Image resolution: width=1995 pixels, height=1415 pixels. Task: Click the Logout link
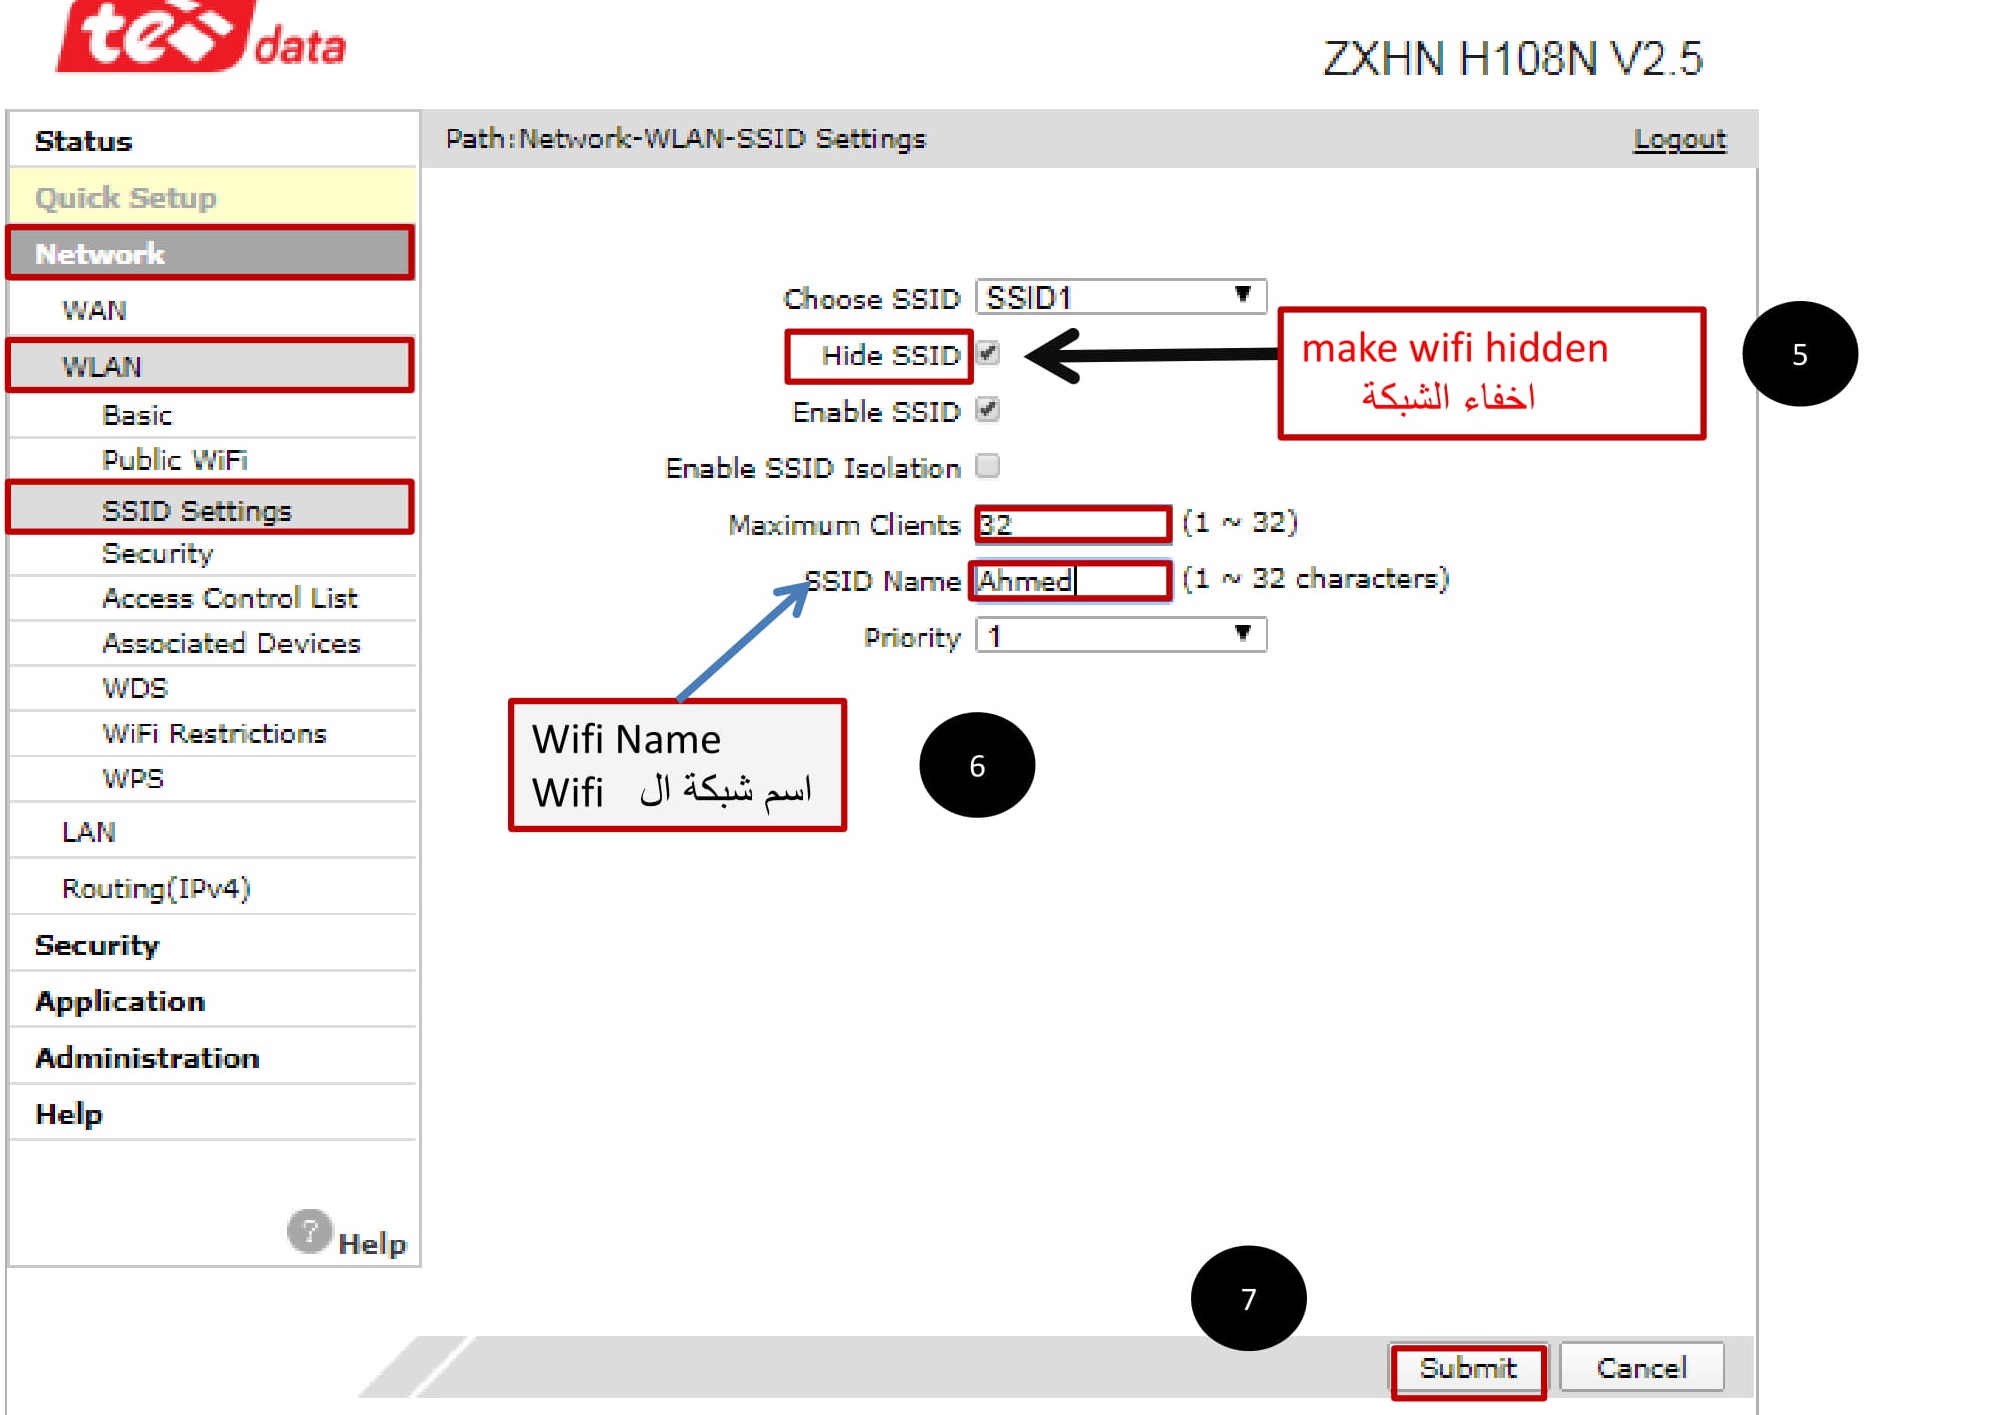[x=1679, y=139]
